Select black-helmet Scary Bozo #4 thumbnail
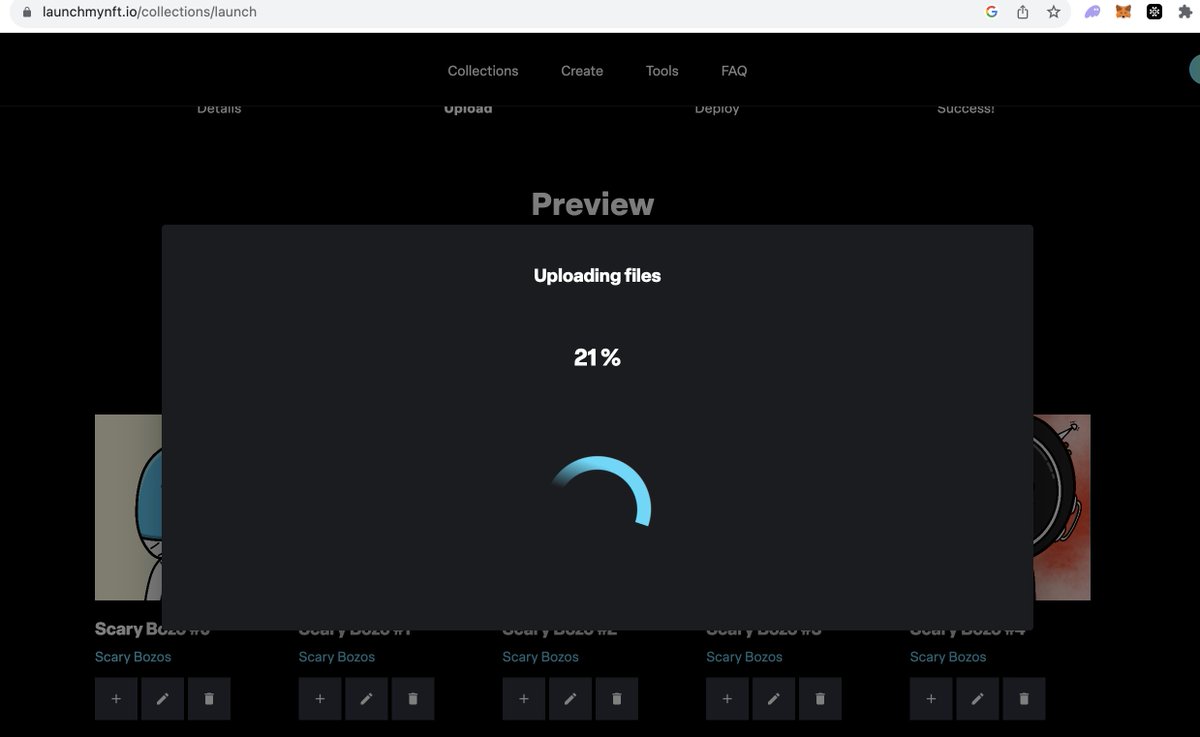1200x737 pixels. point(1062,507)
